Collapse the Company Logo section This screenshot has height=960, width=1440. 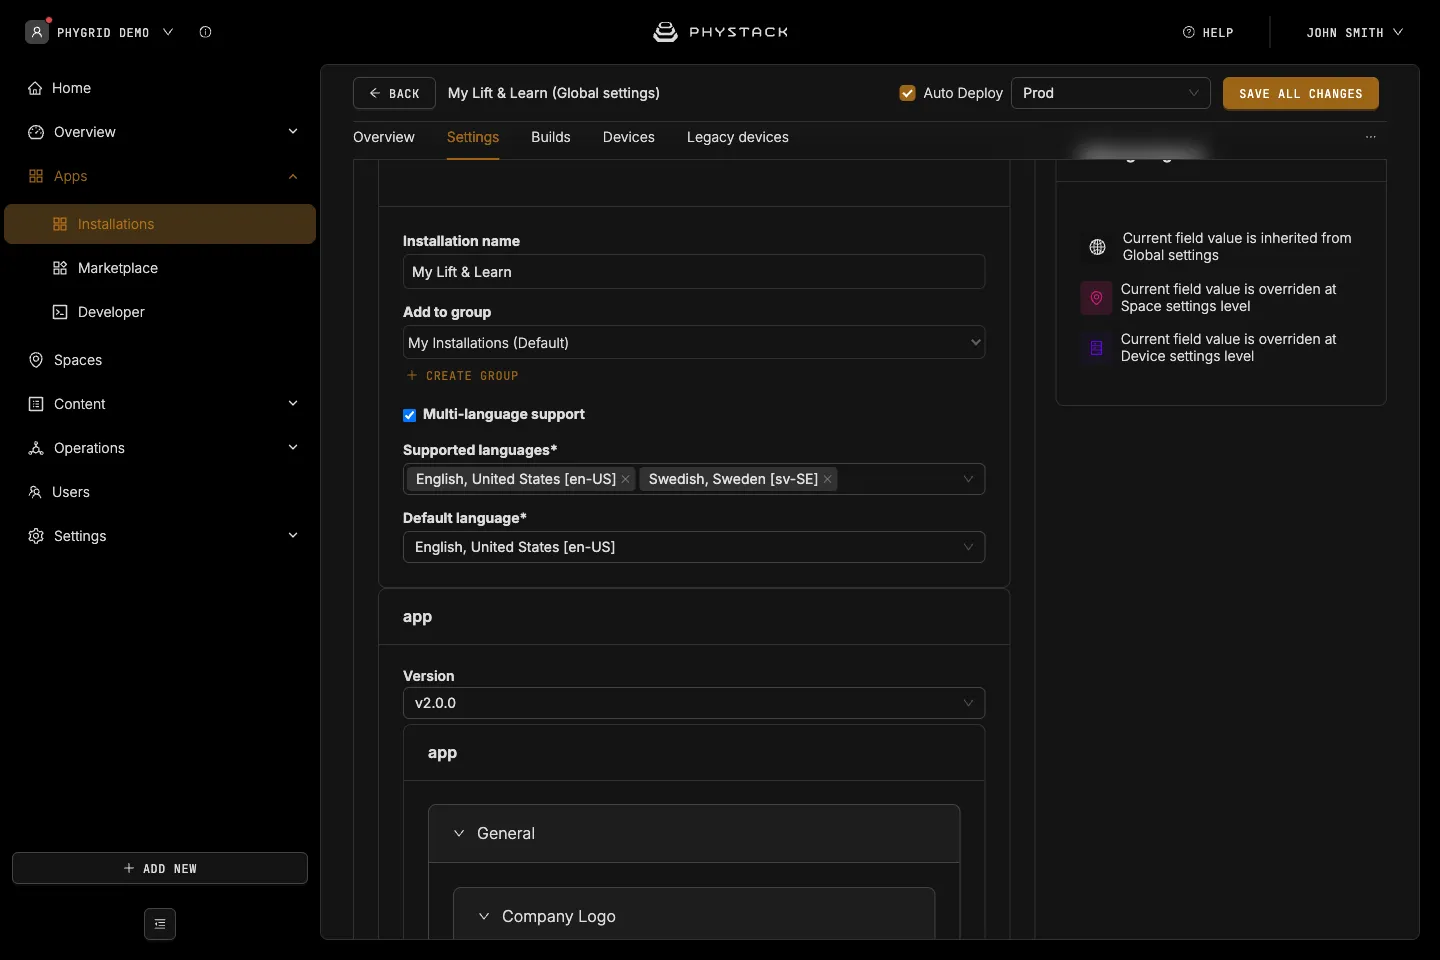[484, 916]
